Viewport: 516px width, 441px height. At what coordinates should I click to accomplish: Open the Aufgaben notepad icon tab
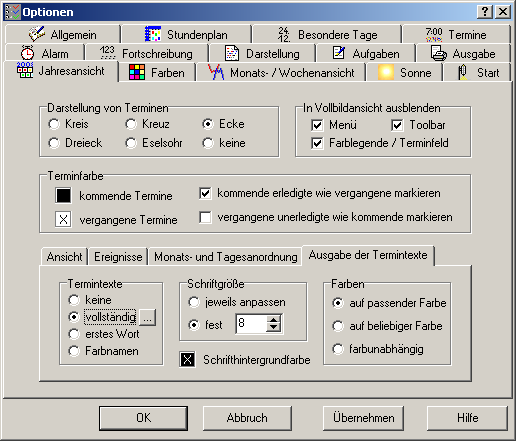(x=339, y=53)
